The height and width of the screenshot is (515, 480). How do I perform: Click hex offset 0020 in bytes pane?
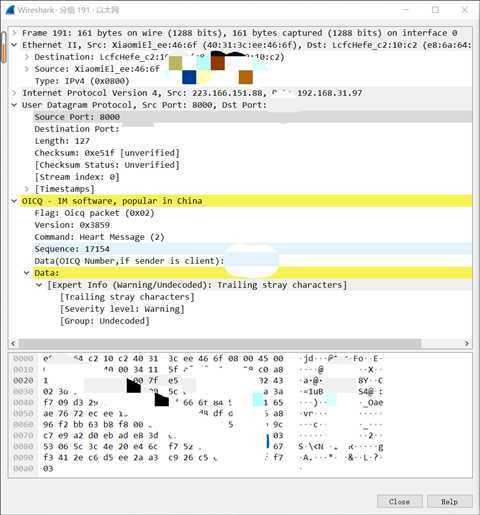[x=23, y=380]
